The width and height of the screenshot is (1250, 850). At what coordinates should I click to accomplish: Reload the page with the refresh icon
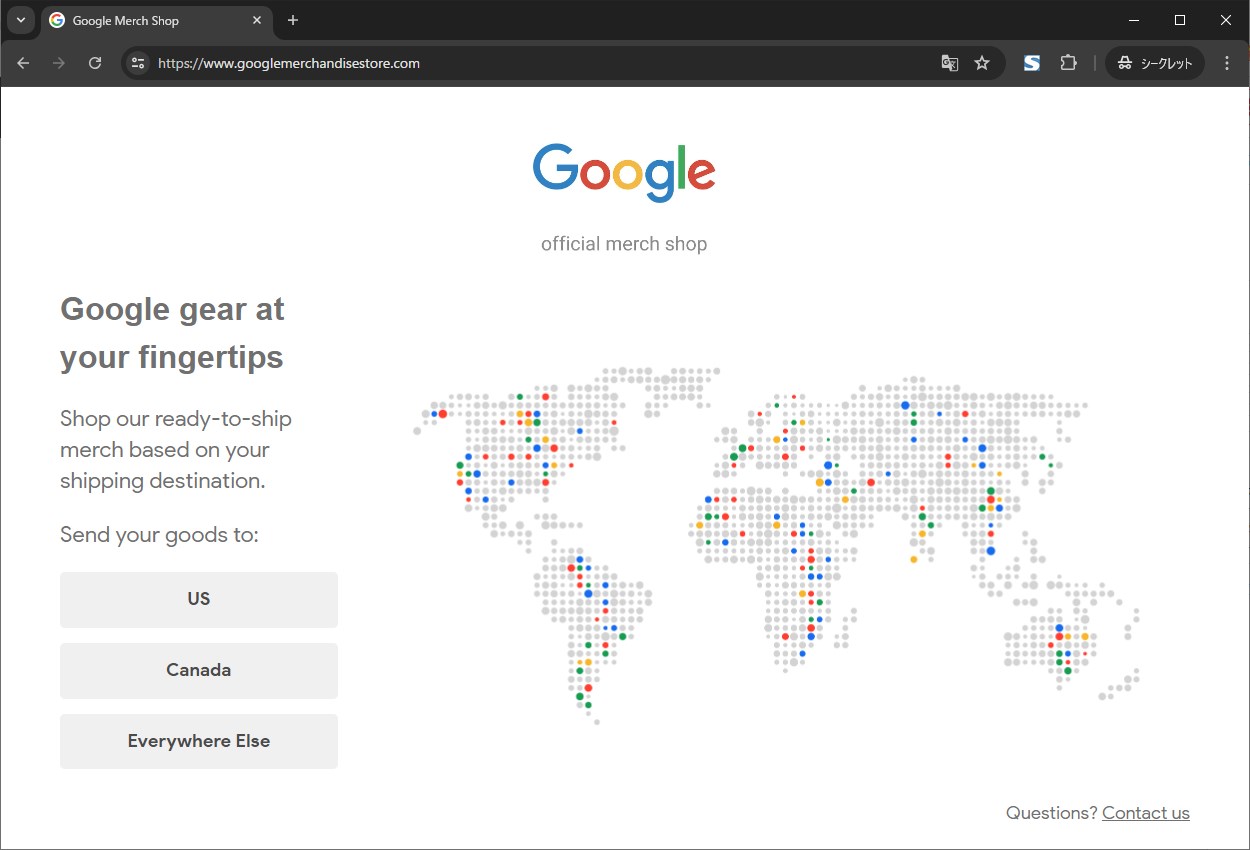tap(95, 63)
